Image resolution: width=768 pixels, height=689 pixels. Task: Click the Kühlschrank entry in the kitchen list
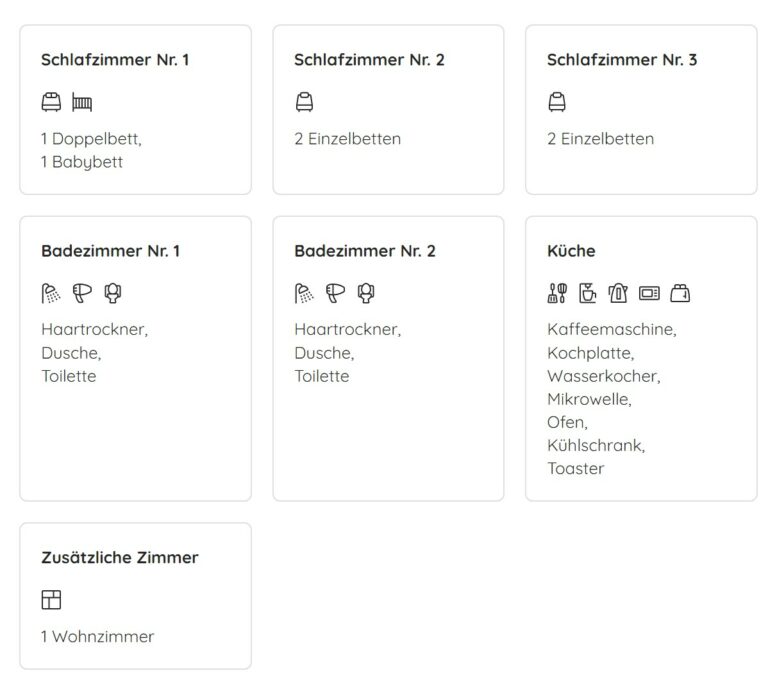(x=596, y=445)
